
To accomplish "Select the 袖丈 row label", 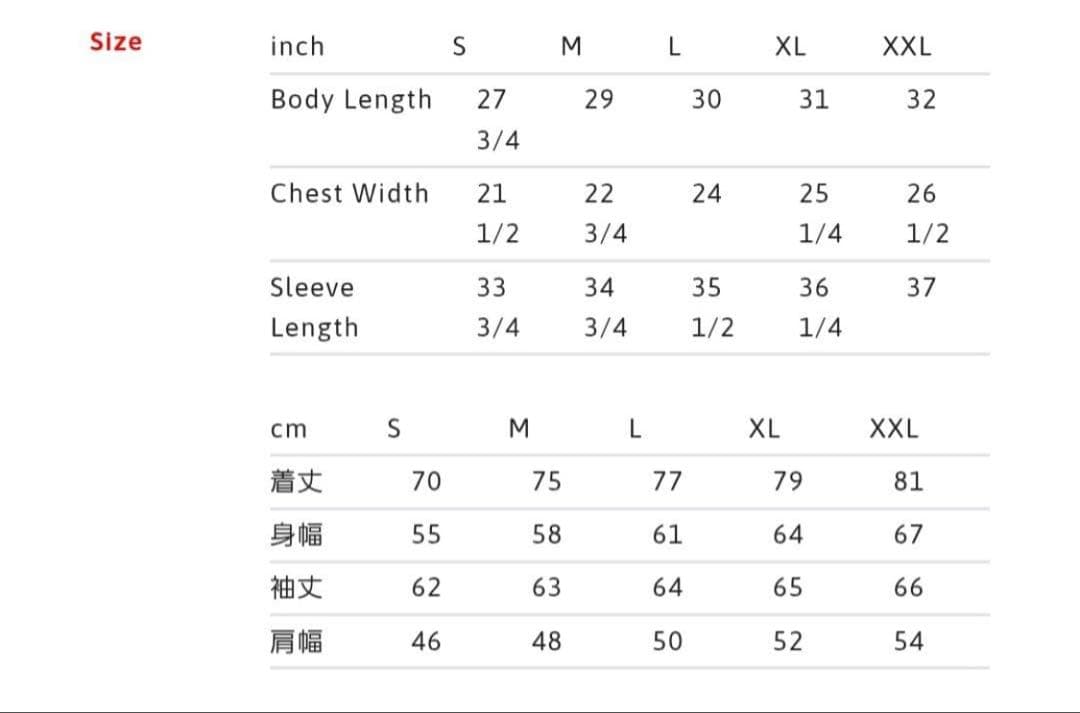I will click(296, 588).
